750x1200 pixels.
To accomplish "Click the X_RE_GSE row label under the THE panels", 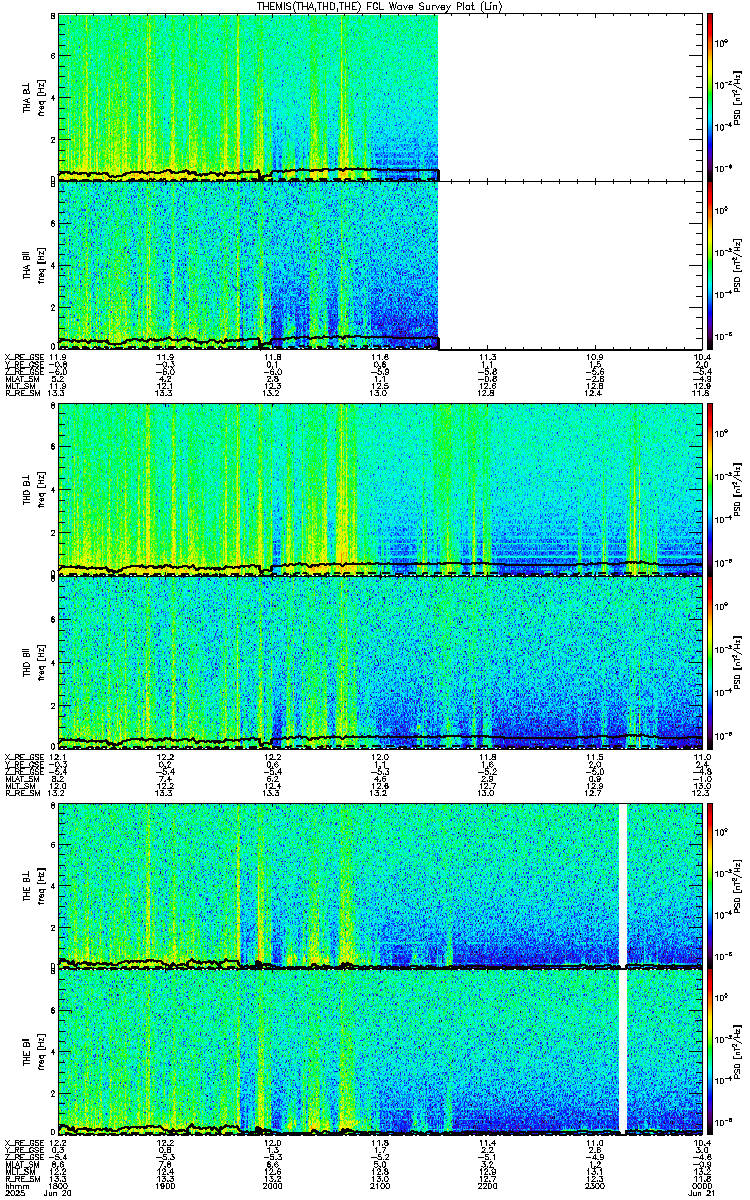I will (x=24, y=1142).
